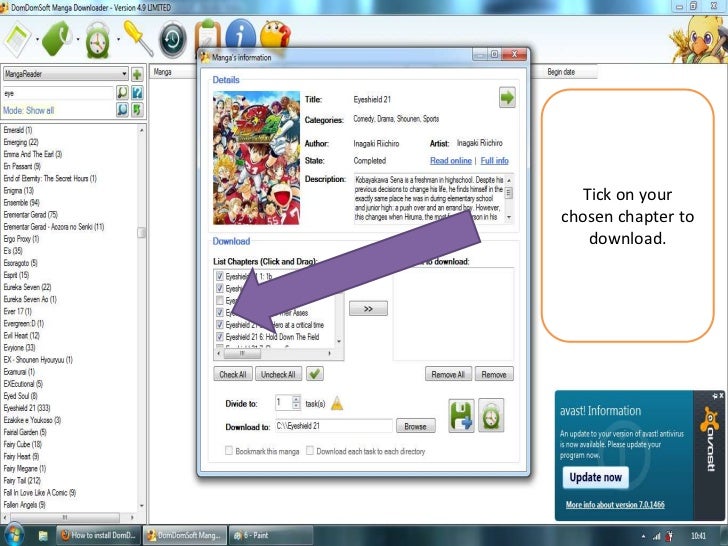Click the Download to path field
This screenshot has width=728, height=546.
coord(334,426)
